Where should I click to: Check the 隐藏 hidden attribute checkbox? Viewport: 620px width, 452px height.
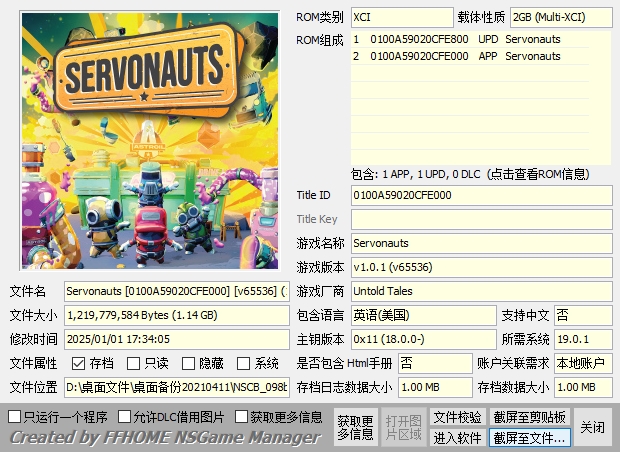[188, 363]
